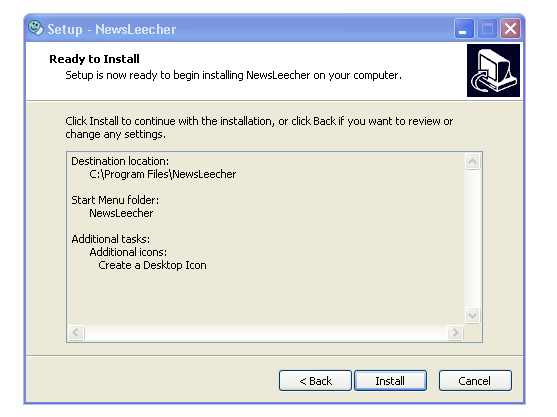Click the Destination location path text
Screen dimensions: 557x417
(162, 174)
